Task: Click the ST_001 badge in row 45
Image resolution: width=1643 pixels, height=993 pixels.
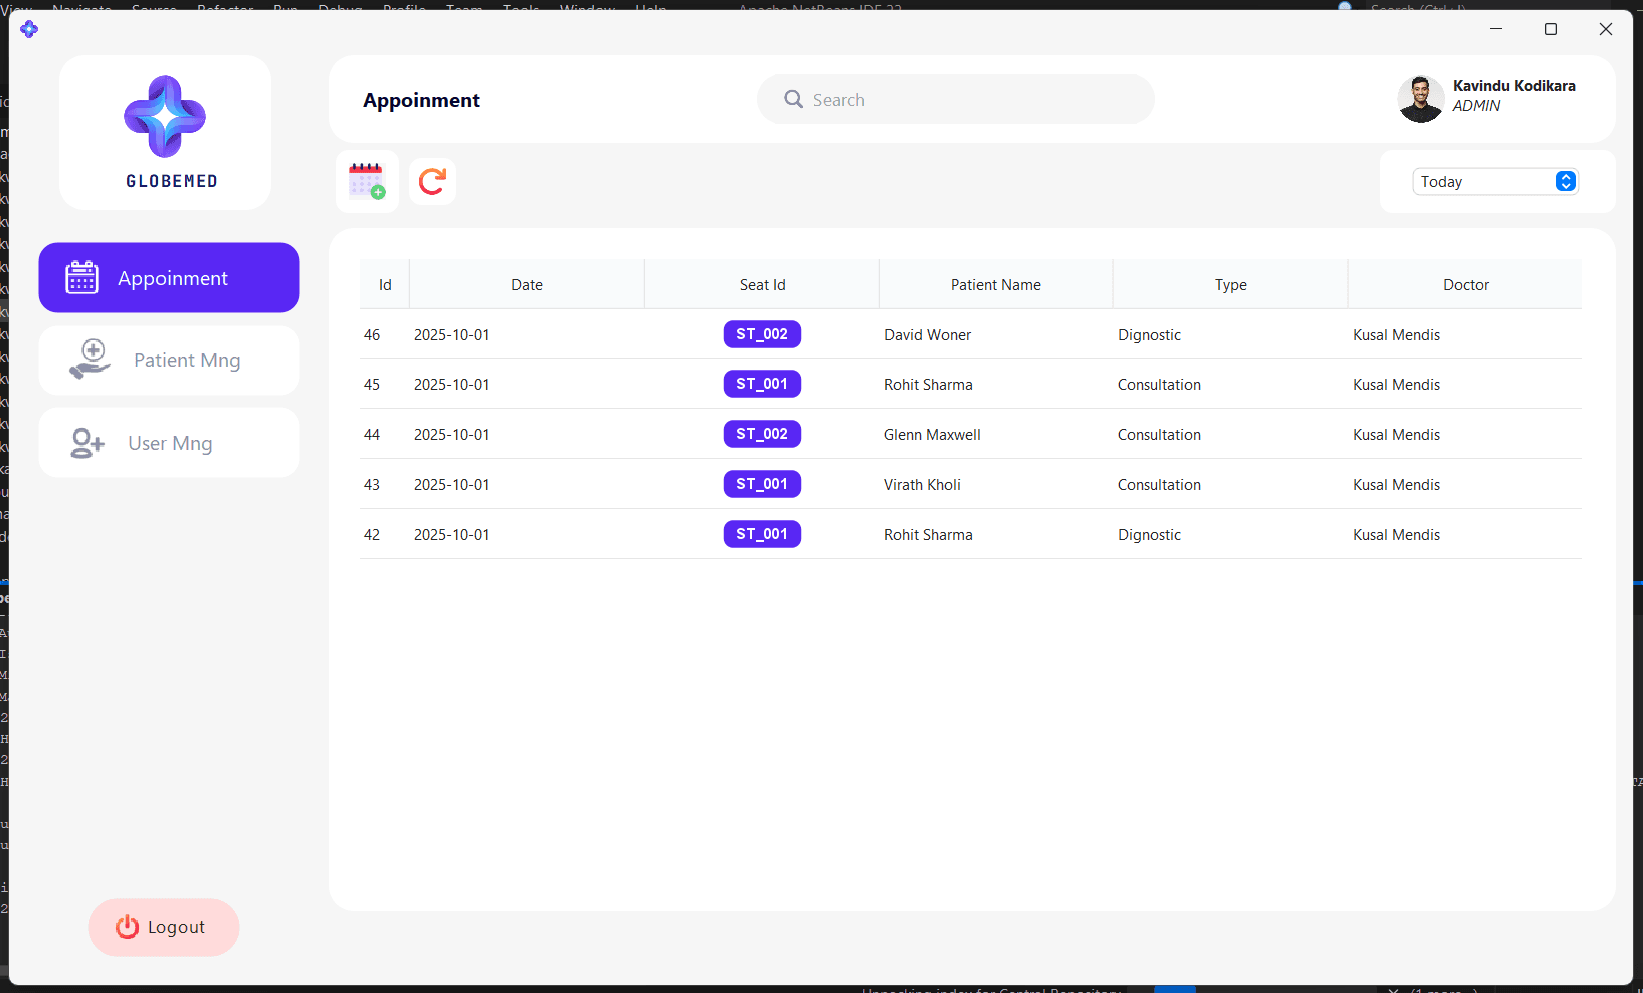Action: (x=762, y=384)
